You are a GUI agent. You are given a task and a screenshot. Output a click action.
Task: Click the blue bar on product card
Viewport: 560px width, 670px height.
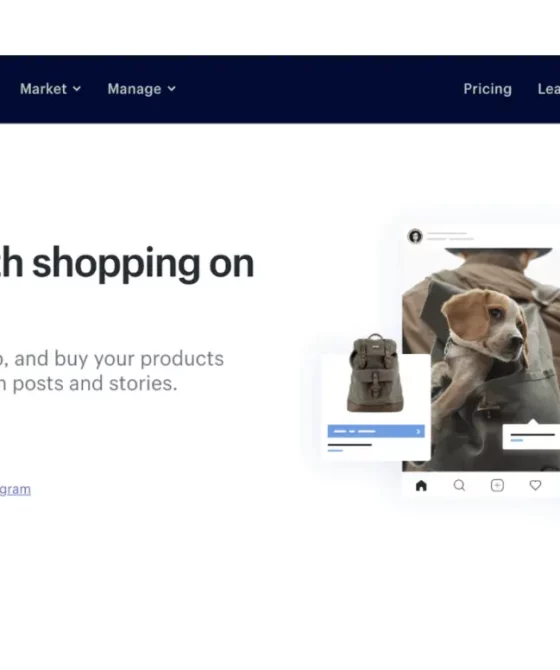tap(376, 431)
